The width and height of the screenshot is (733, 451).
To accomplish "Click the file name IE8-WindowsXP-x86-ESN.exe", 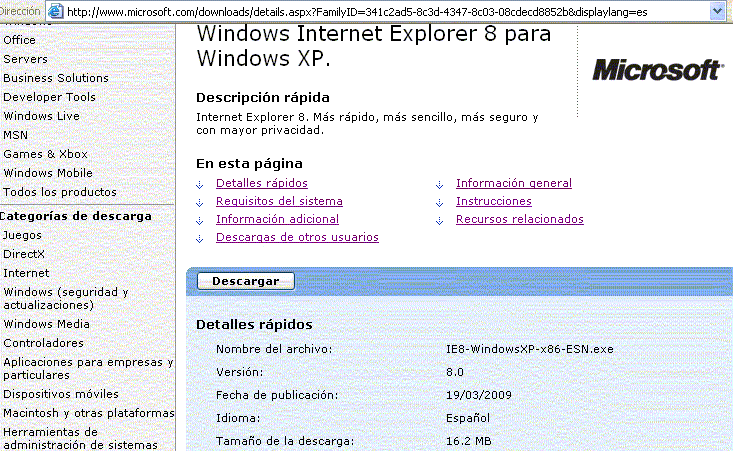I will click(x=530, y=349).
